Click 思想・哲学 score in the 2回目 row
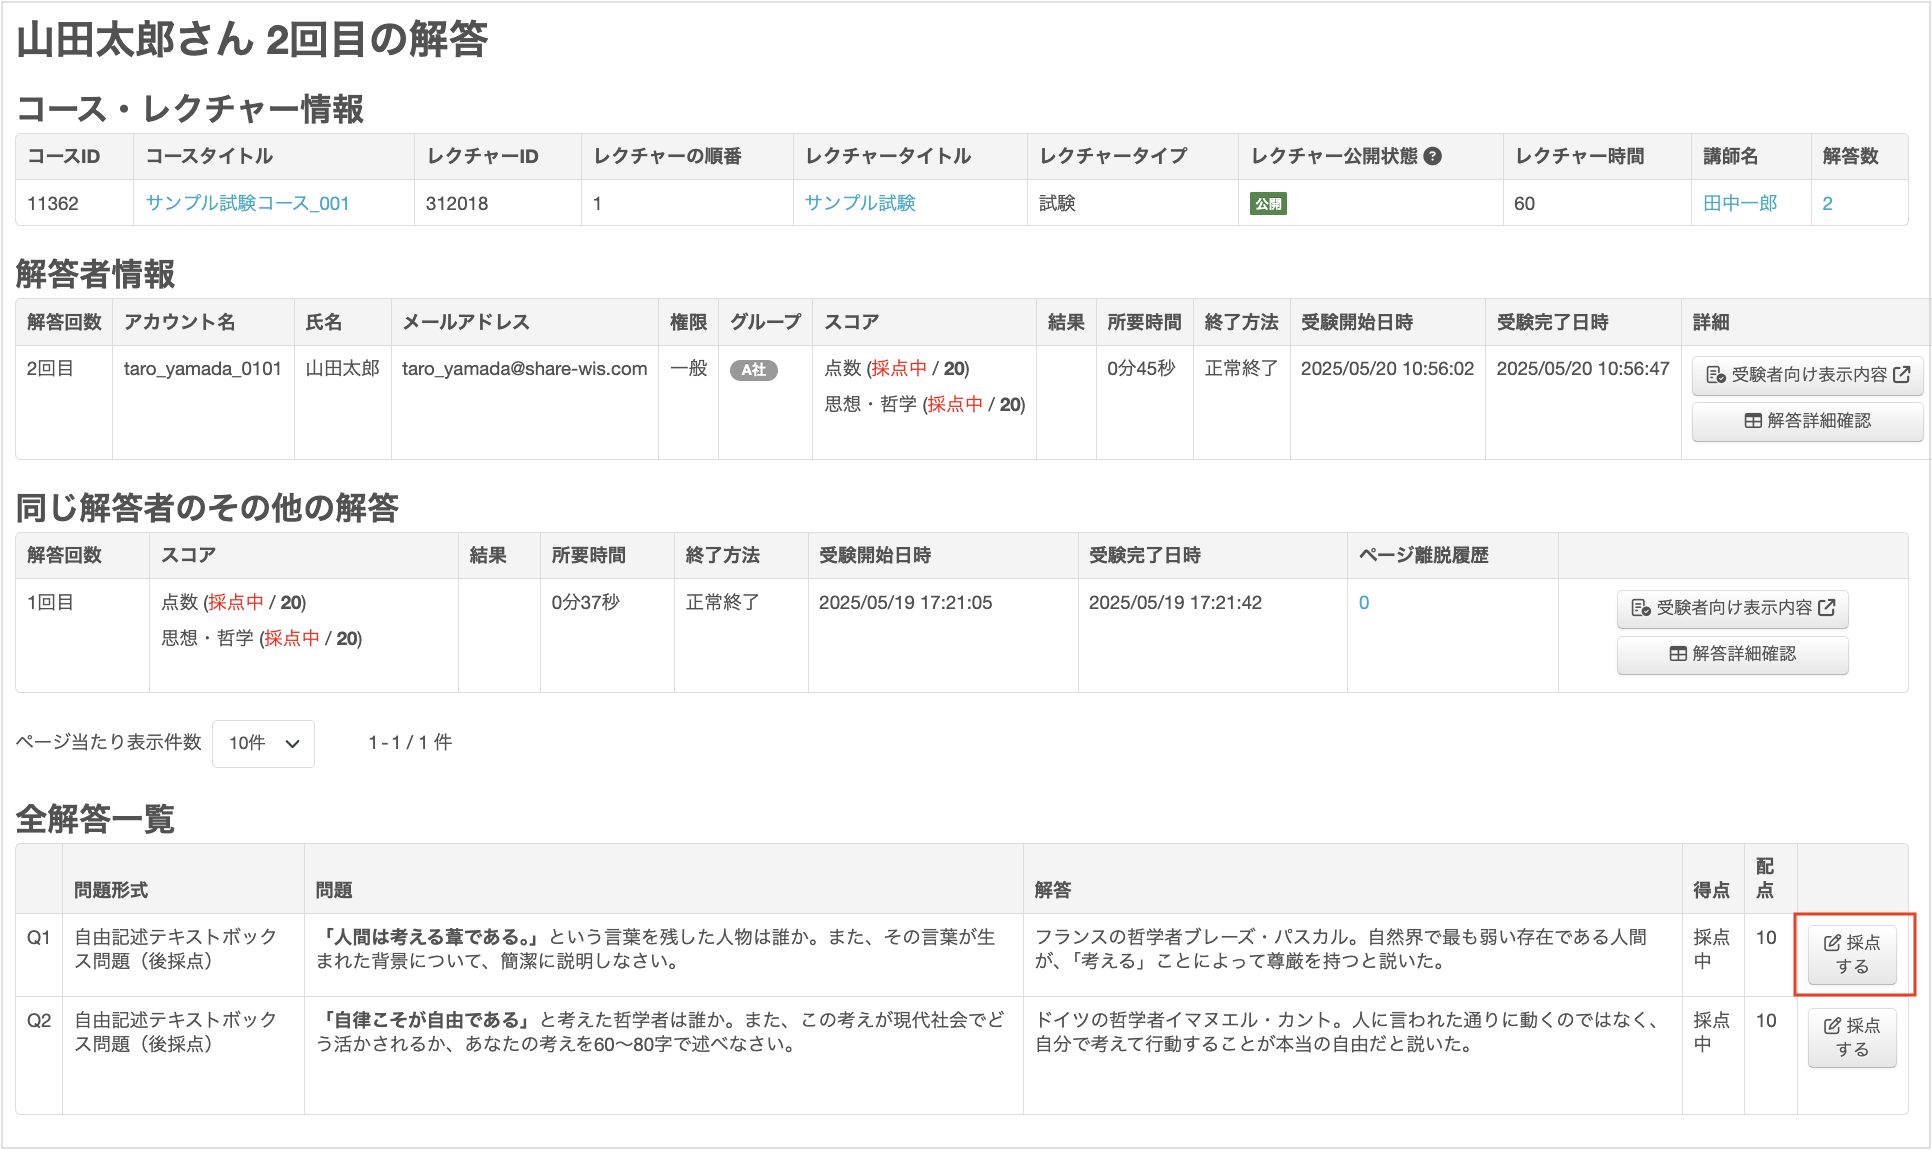1932x1150 pixels. click(x=925, y=405)
